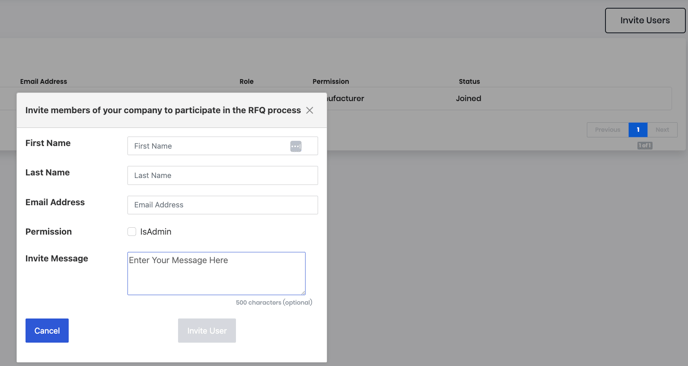Click the Permission column header
The height and width of the screenshot is (366, 688).
coord(331,81)
